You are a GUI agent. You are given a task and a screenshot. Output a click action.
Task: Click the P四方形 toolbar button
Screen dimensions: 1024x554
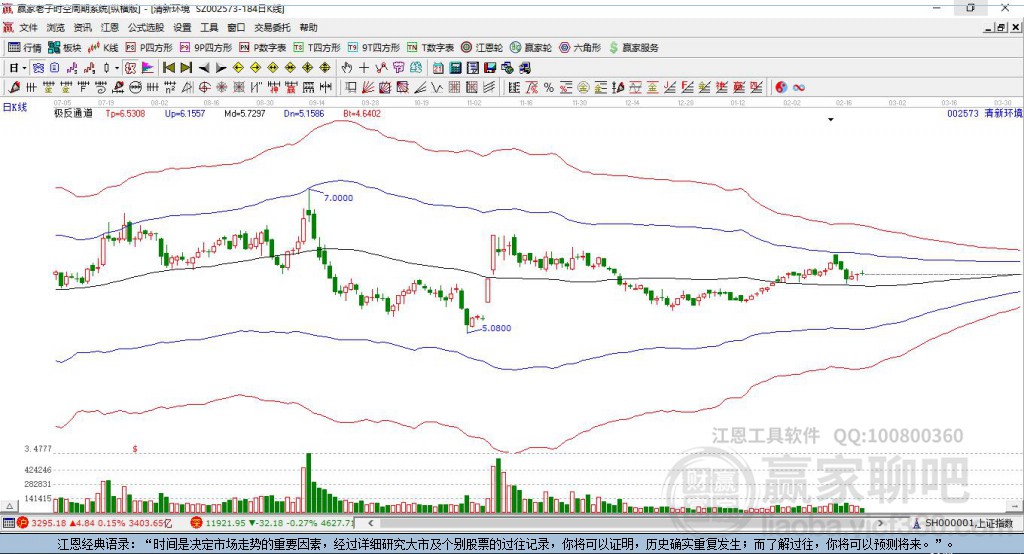click(149, 47)
